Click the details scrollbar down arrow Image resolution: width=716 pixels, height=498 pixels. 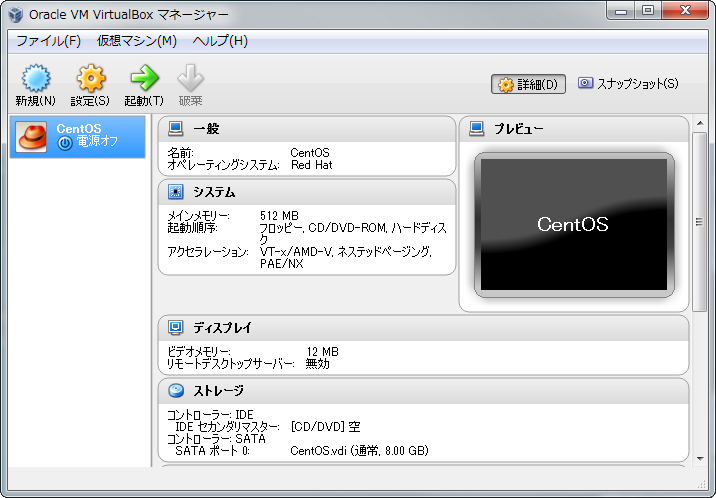(700, 459)
